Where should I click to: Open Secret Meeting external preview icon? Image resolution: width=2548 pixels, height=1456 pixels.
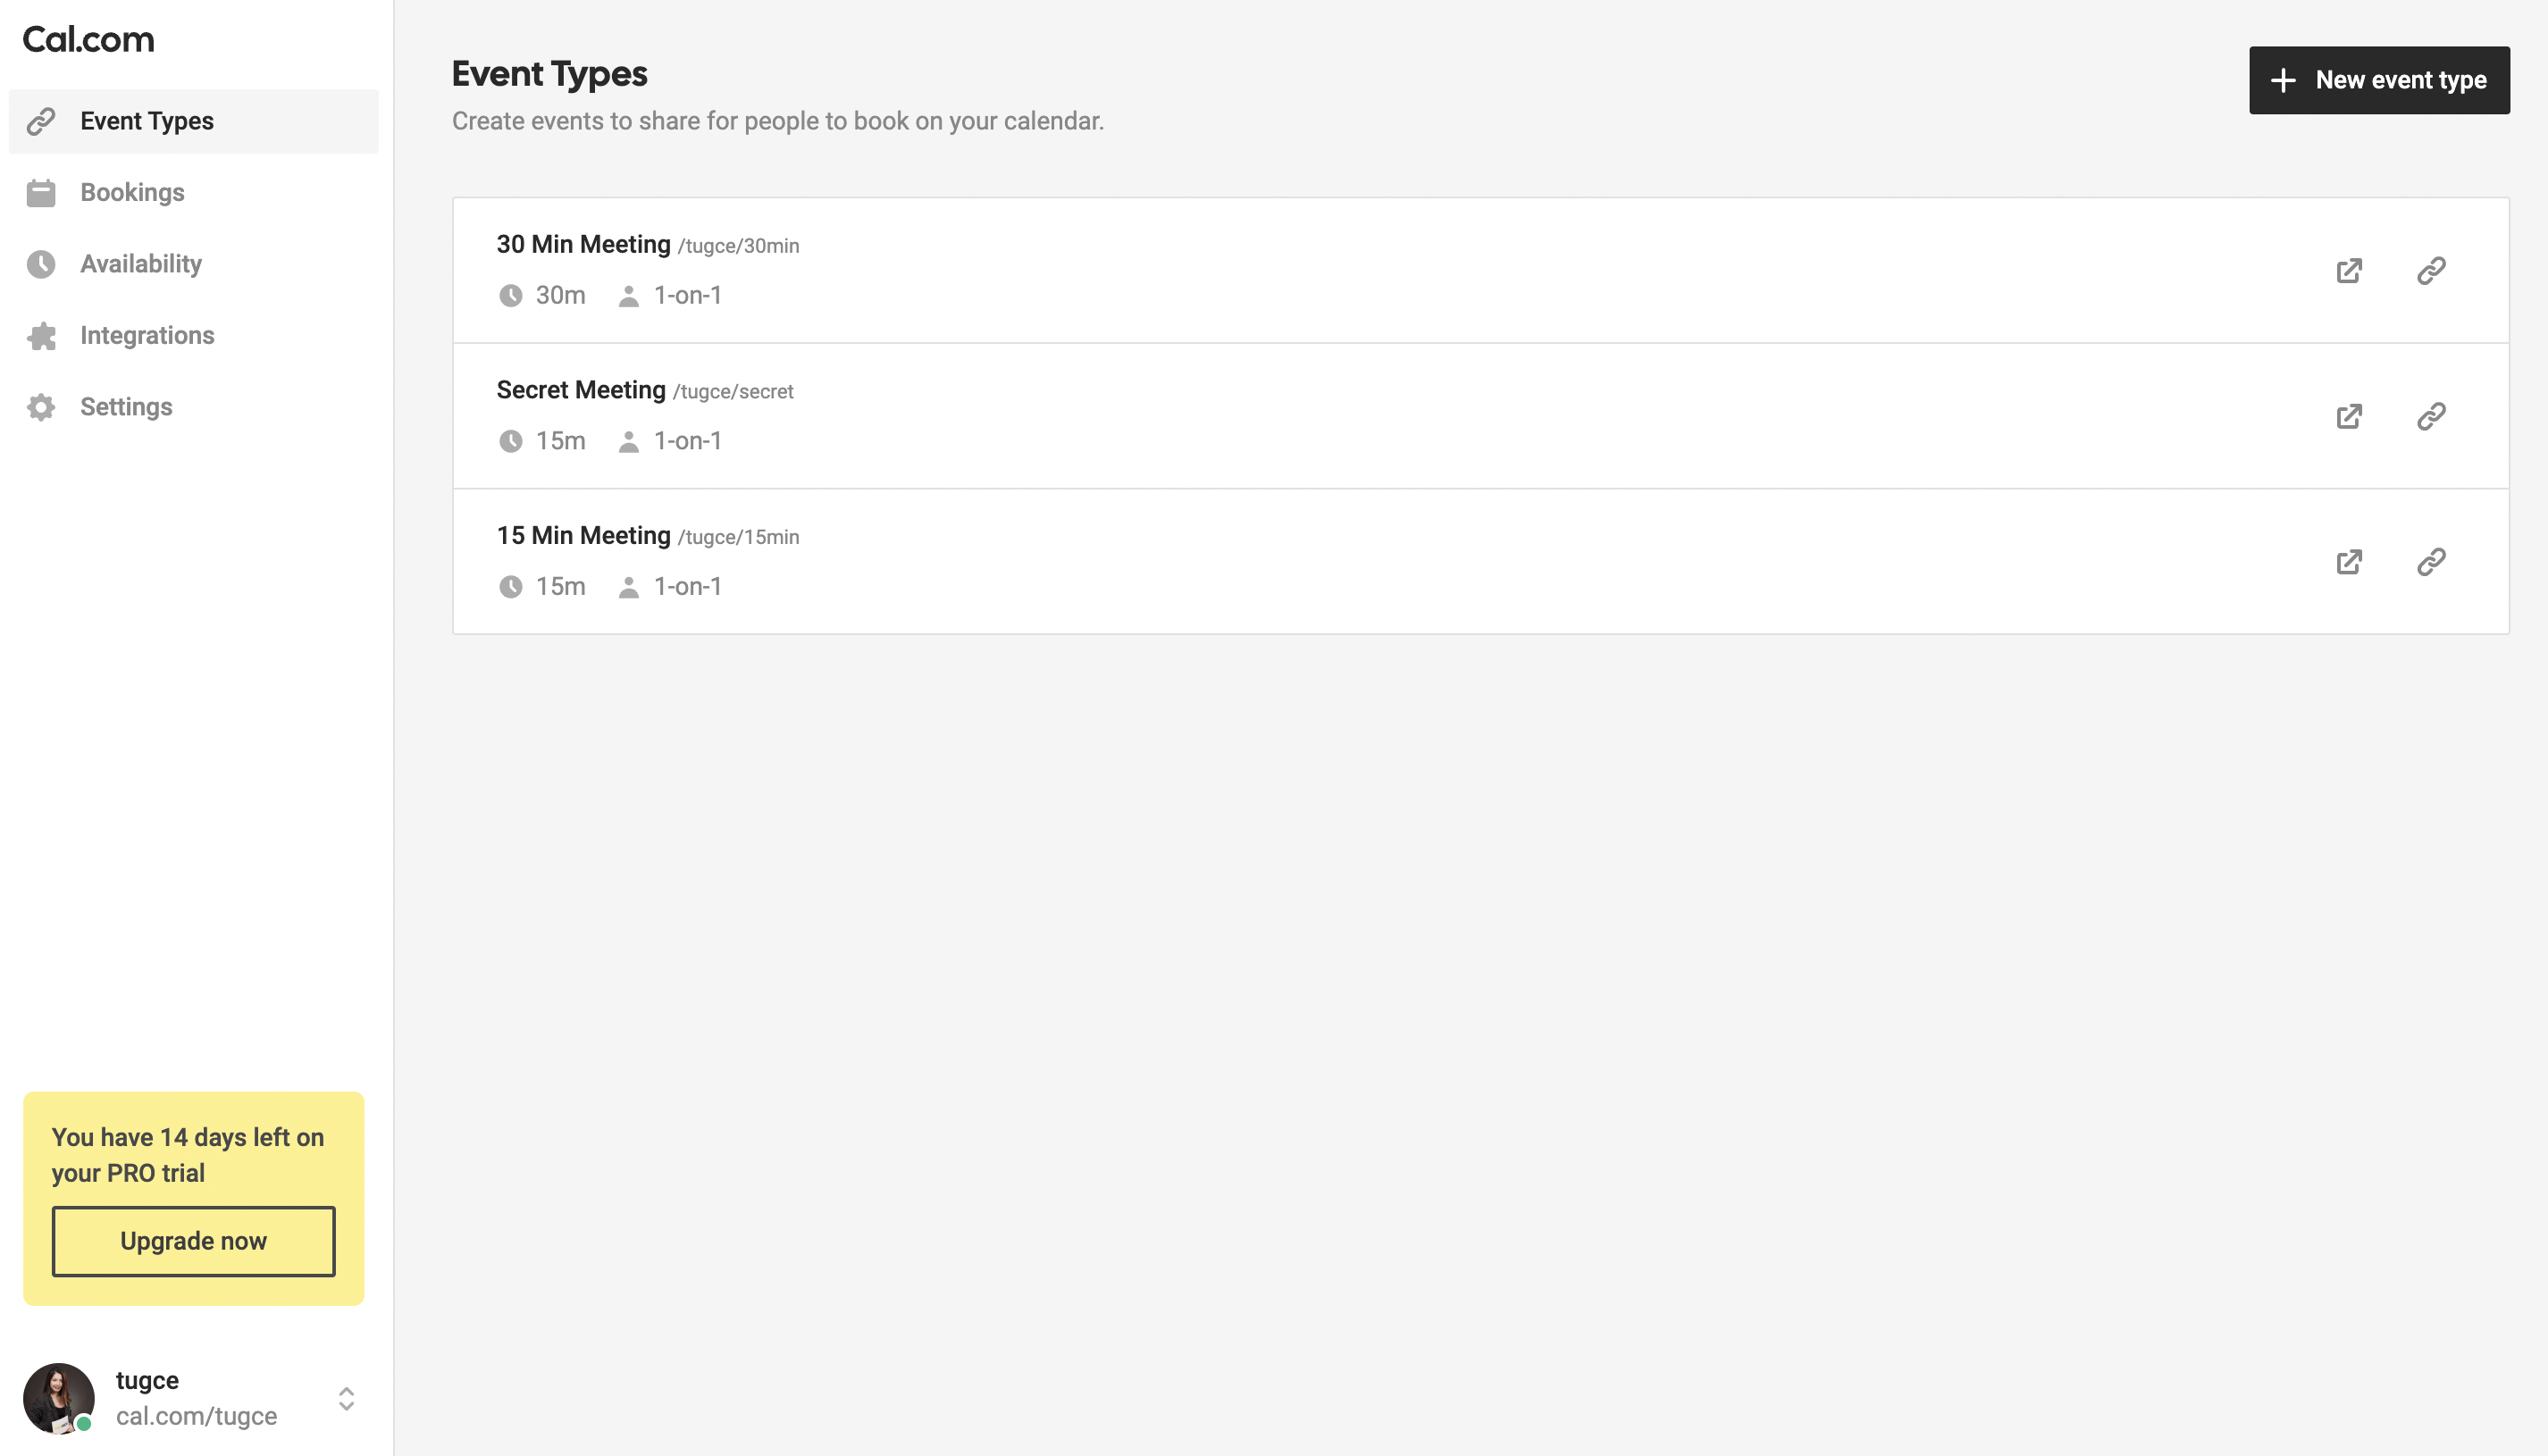tap(2349, 416)
